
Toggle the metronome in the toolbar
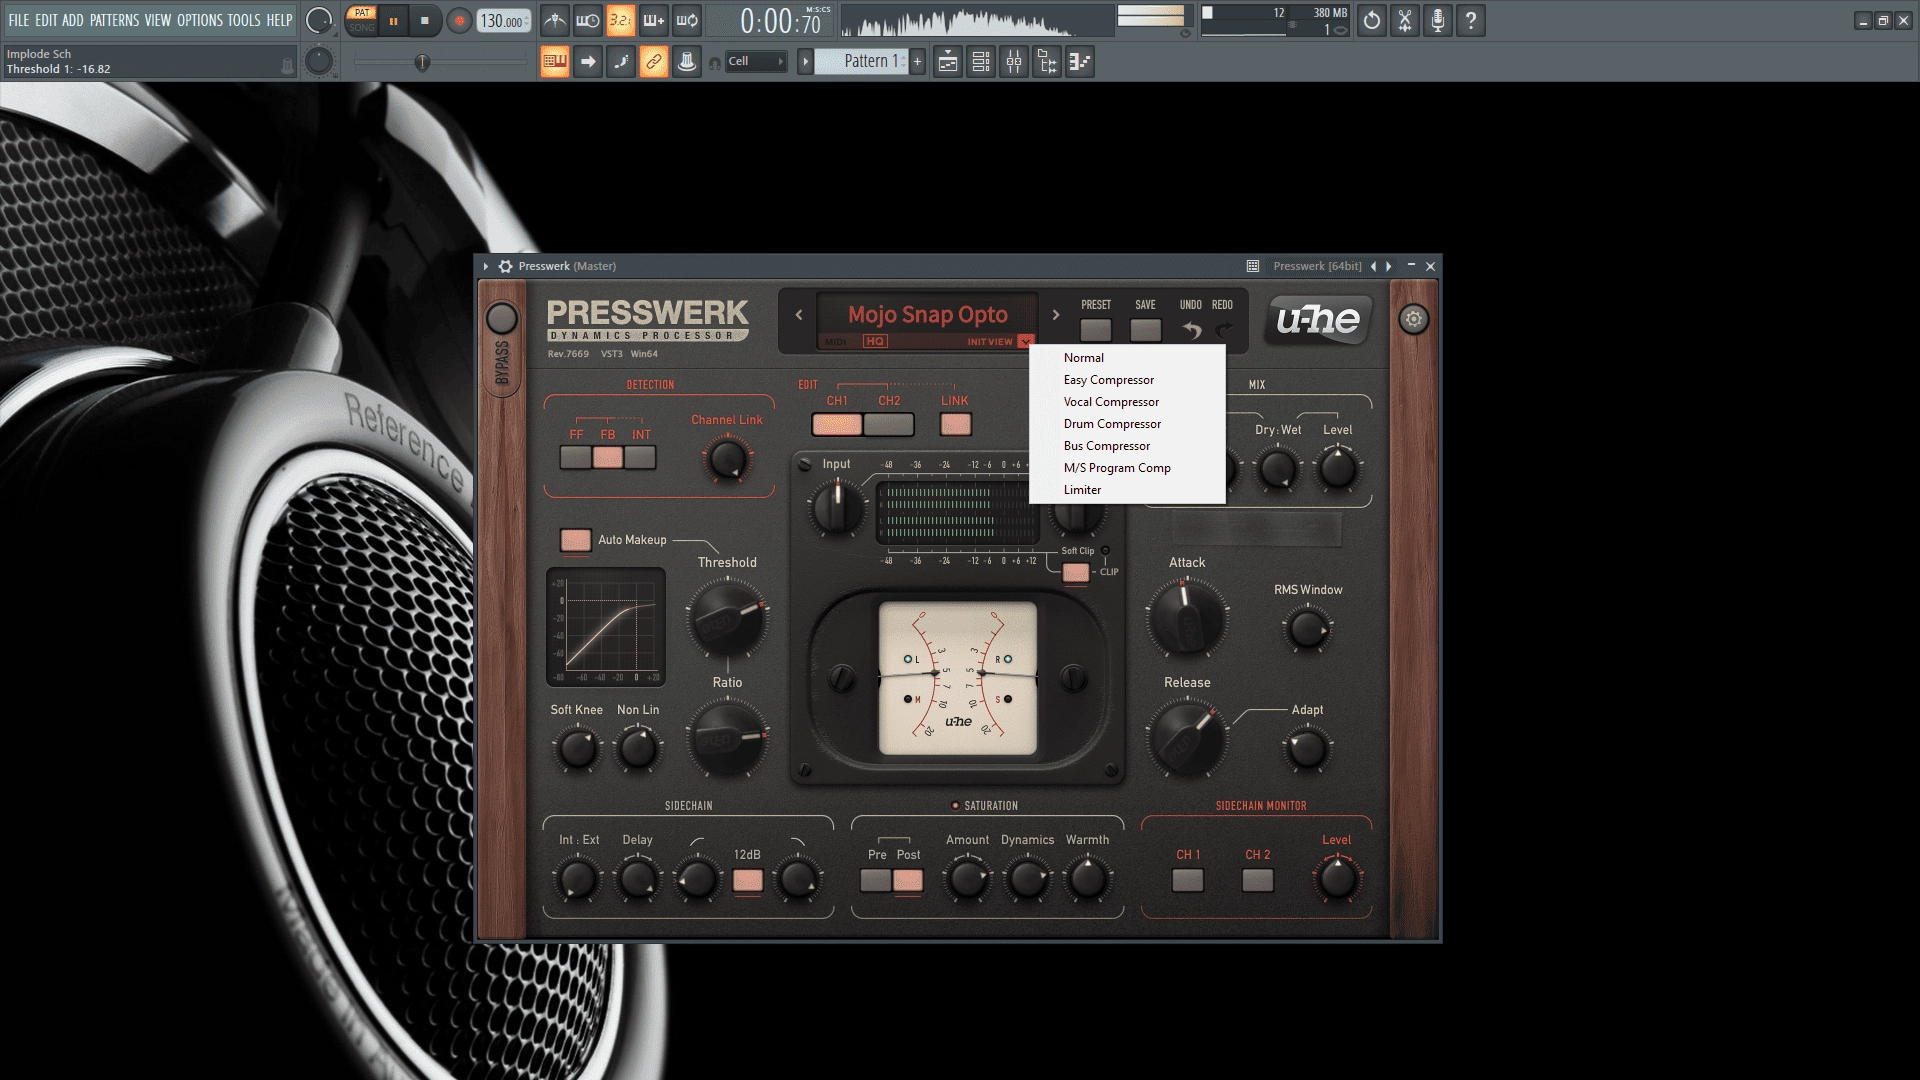[554, 20]
